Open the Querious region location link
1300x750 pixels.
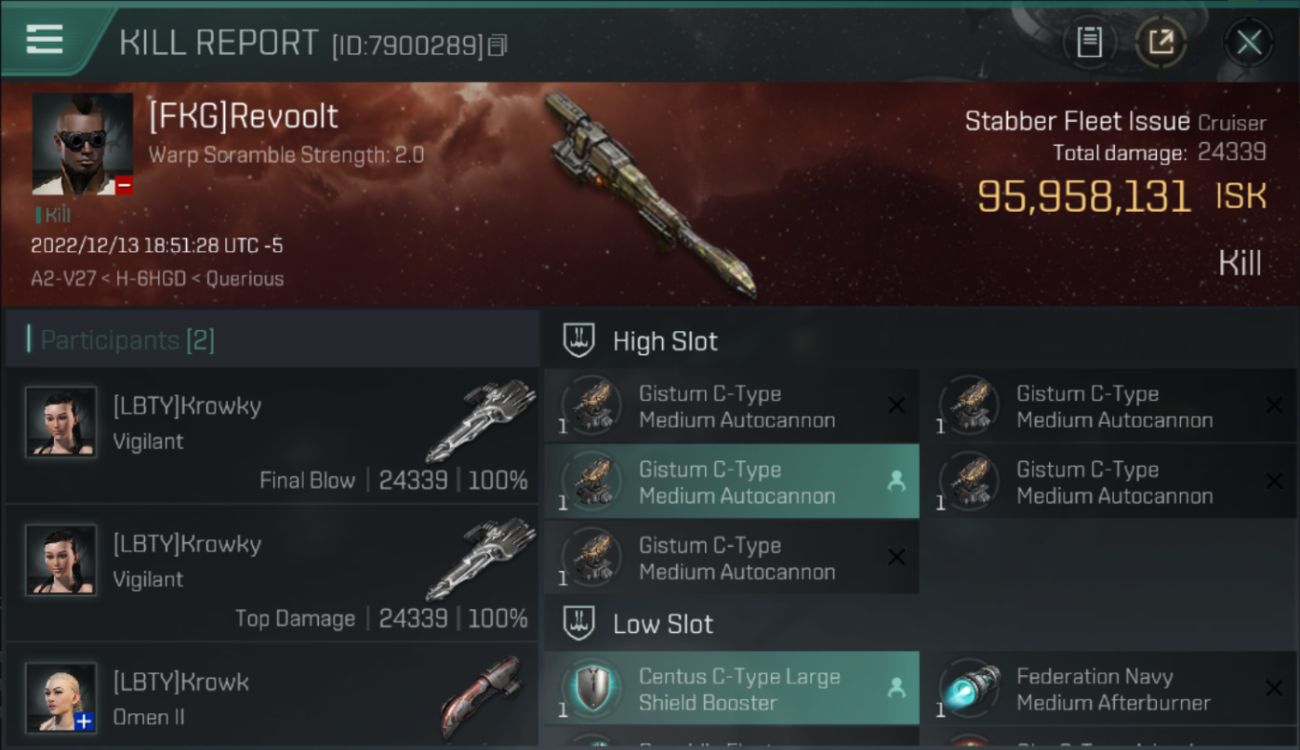point(244,279)
